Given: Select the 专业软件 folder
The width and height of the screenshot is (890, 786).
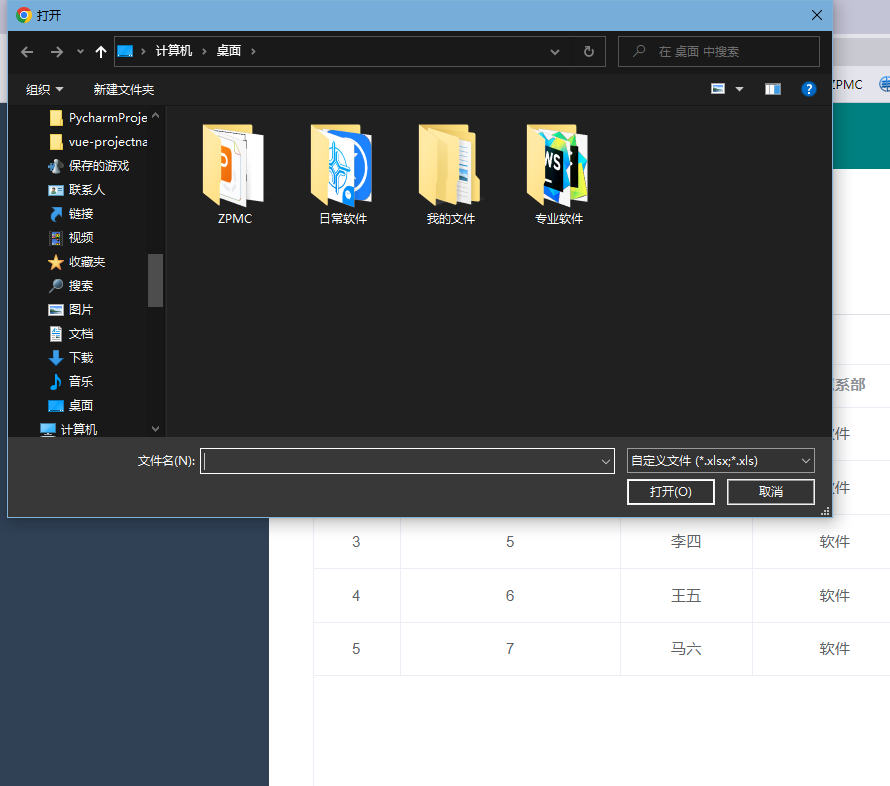Looking at the screenshot, I should click(559, 175).
